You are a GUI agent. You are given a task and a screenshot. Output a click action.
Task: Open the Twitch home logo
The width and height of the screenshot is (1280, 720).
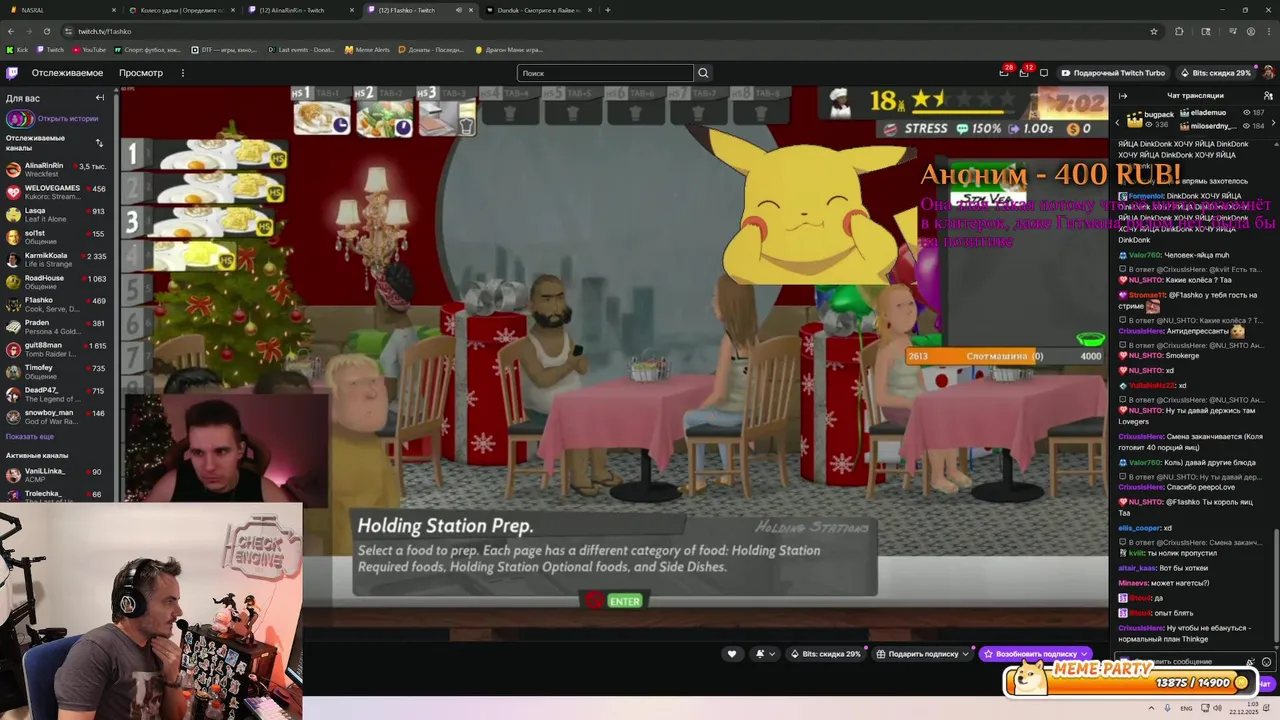pos(12,73)
